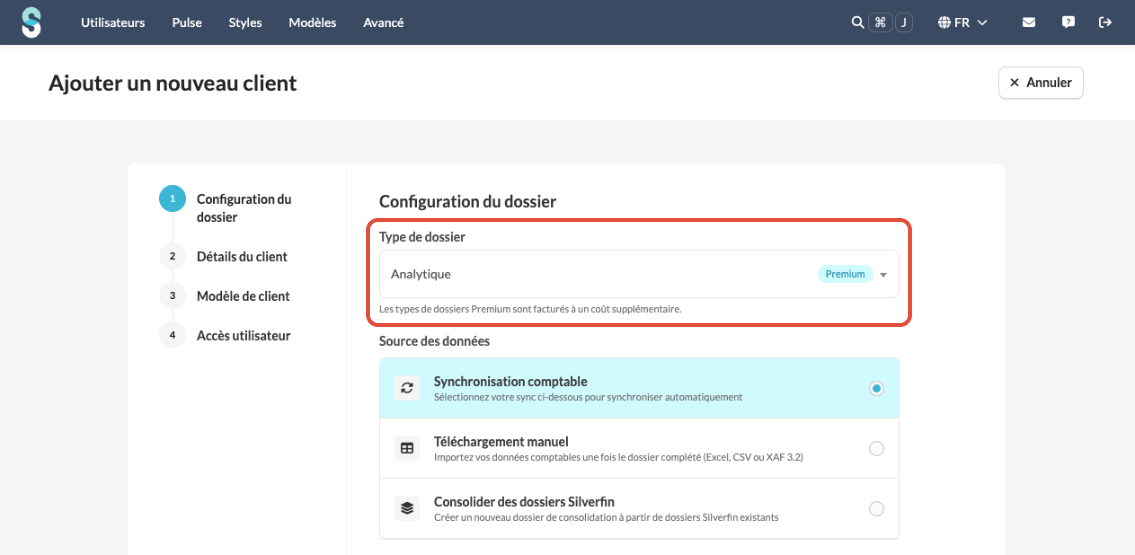Click the Silverfin logo icon
This screenshot has height=555, width=1135.
[31, 22]
